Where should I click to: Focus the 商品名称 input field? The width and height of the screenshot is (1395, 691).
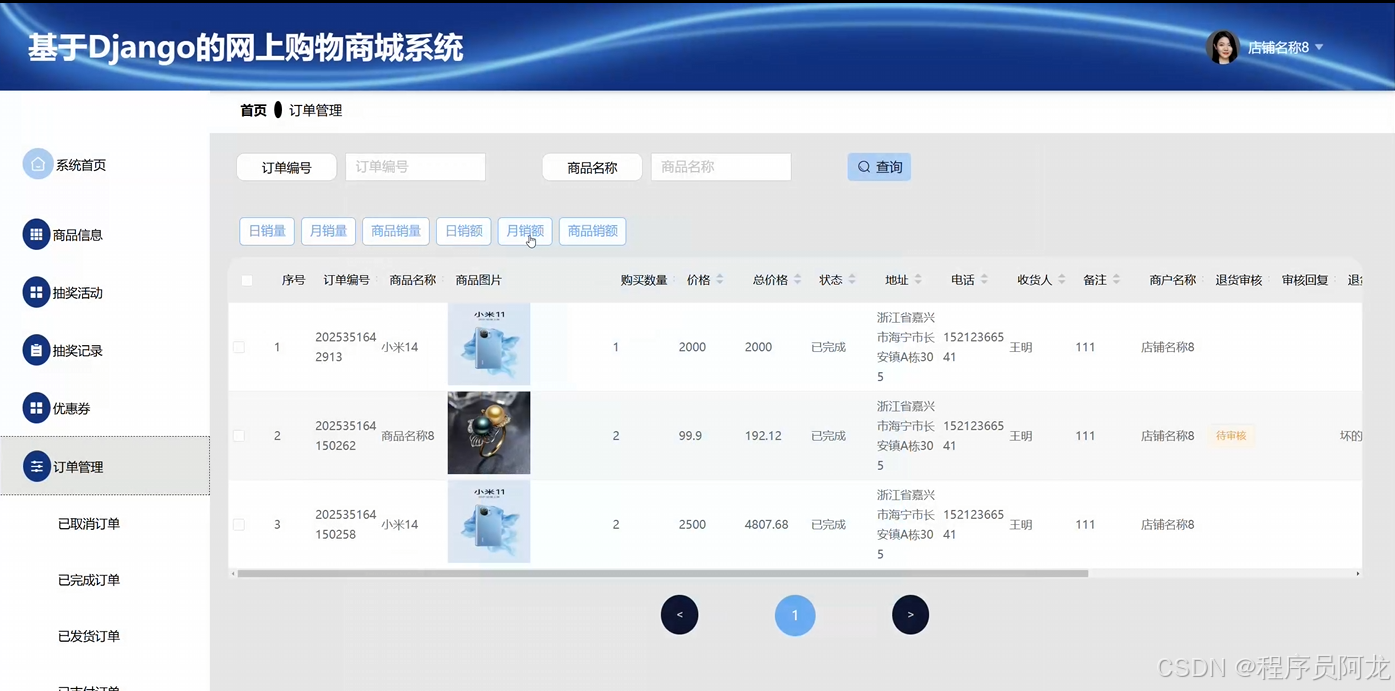[x=721, y=167]
